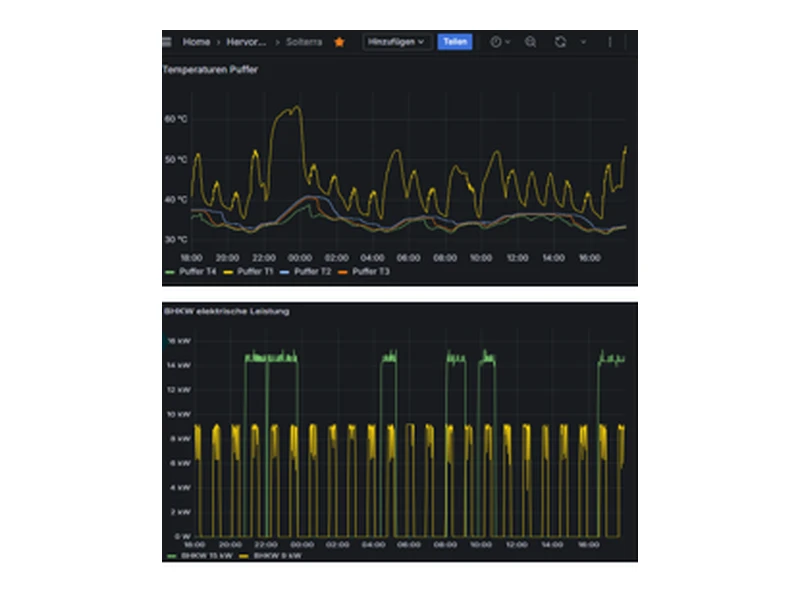Click the blue Teilen button
The height and width of the screenshot is (600, 800).
[x=455, y=42]
